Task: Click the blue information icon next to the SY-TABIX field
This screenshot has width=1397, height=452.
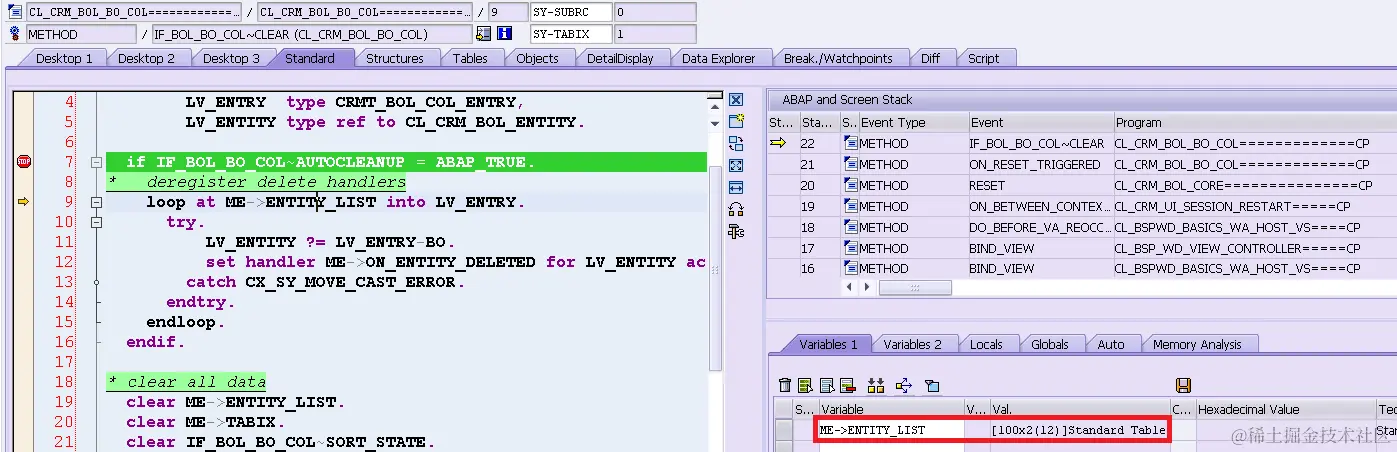Action: point(504,34)
